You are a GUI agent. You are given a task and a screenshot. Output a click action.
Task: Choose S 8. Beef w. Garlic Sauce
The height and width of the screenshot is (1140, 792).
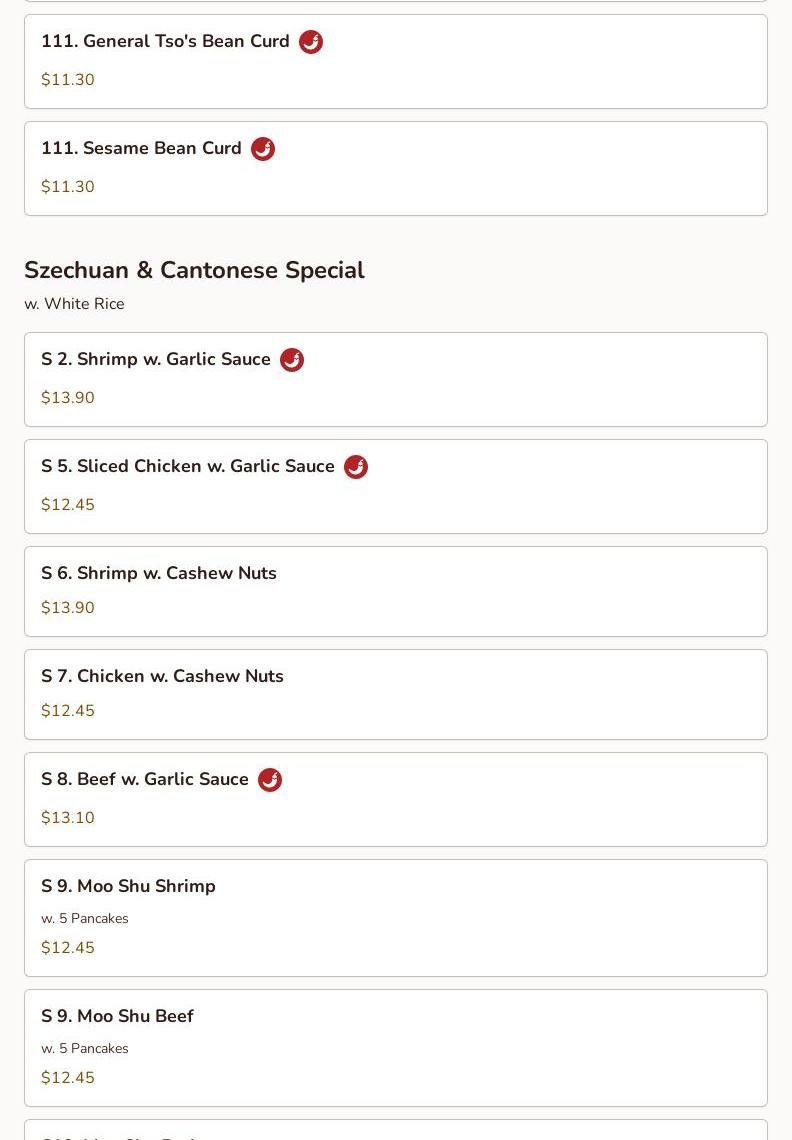point(396,800)
